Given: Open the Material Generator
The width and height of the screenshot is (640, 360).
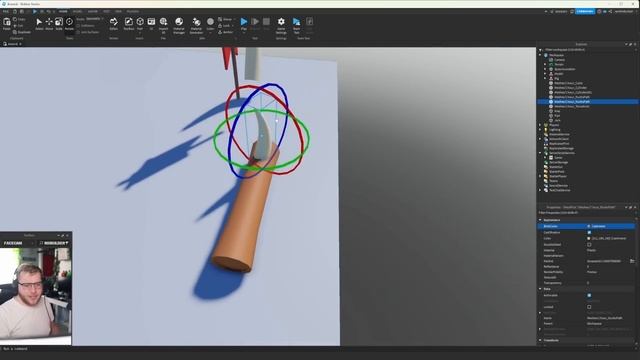Looking at the screenshot, I should coord(196,24).
